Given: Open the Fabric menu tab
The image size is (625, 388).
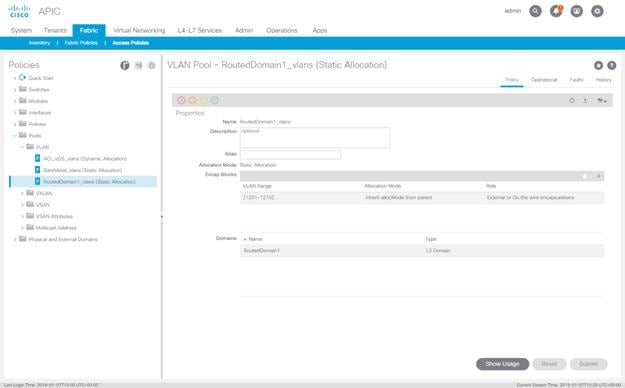Looking at the screenshot, I should 89,30.
